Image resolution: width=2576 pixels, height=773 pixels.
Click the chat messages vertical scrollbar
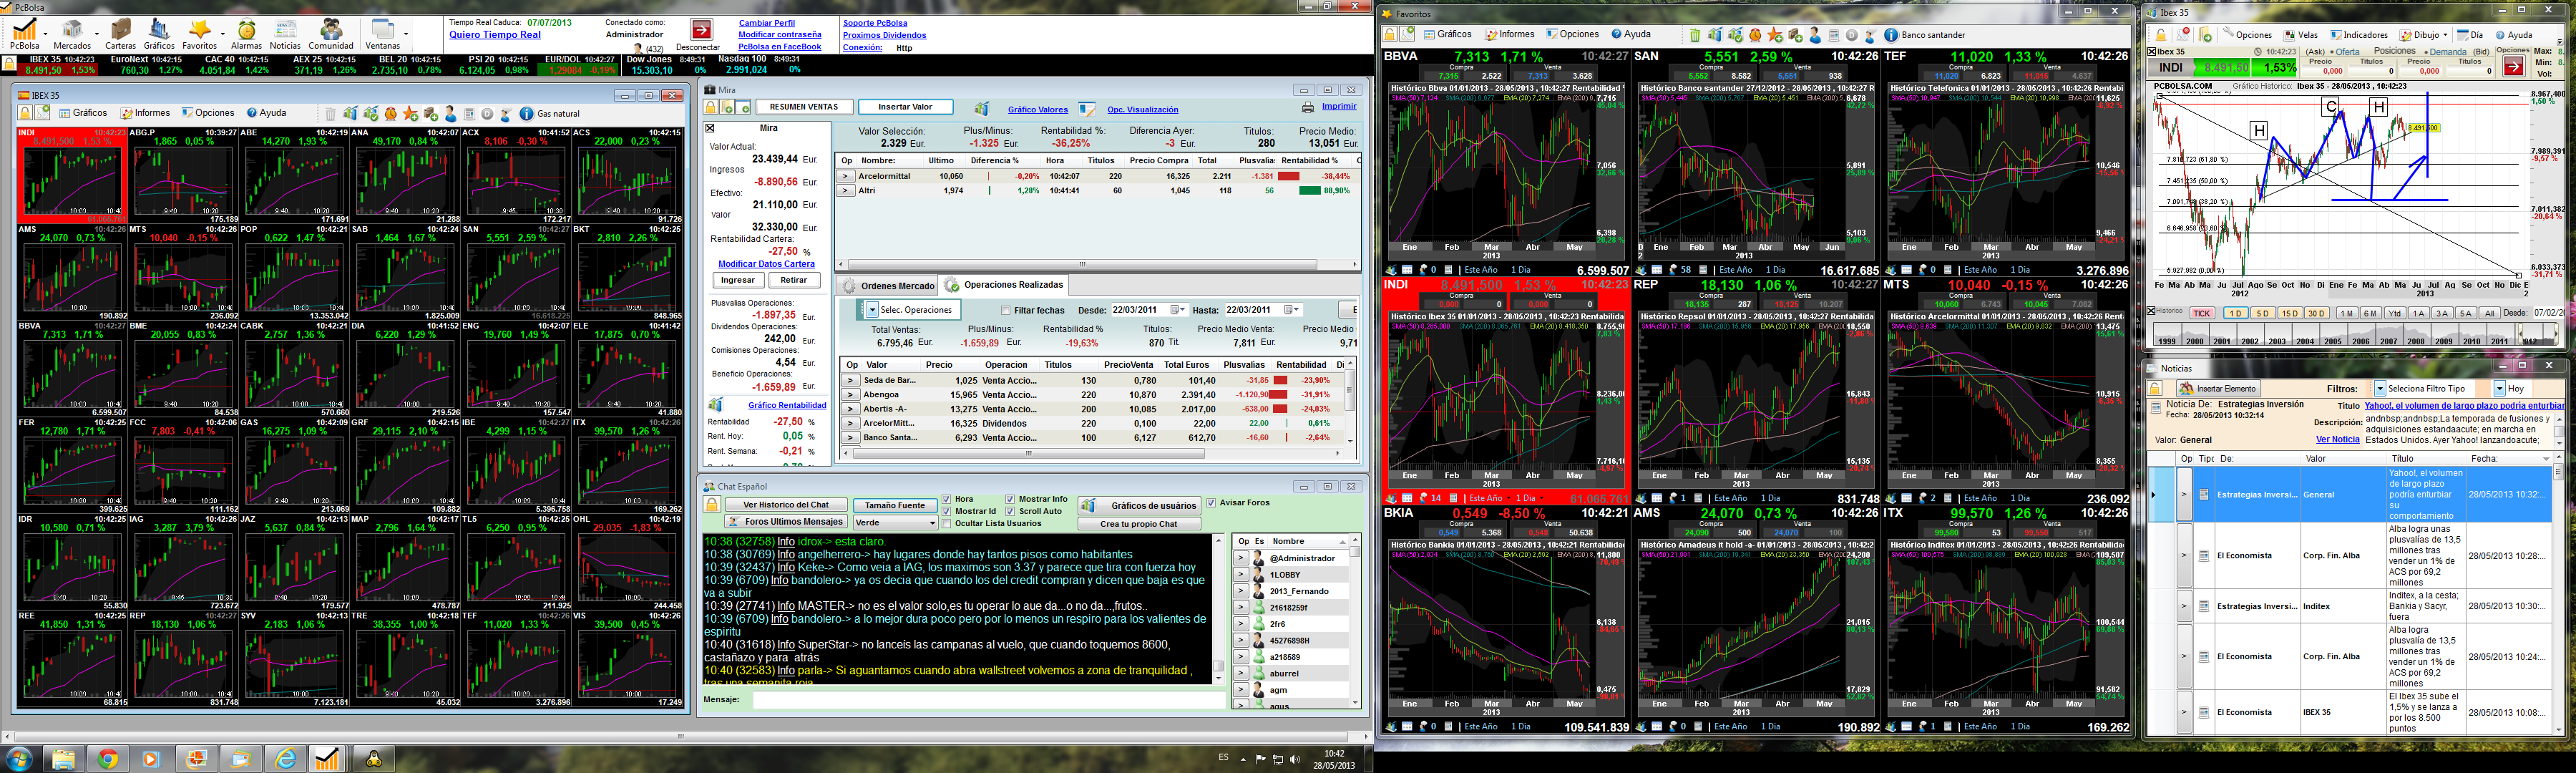[1218, 609]
